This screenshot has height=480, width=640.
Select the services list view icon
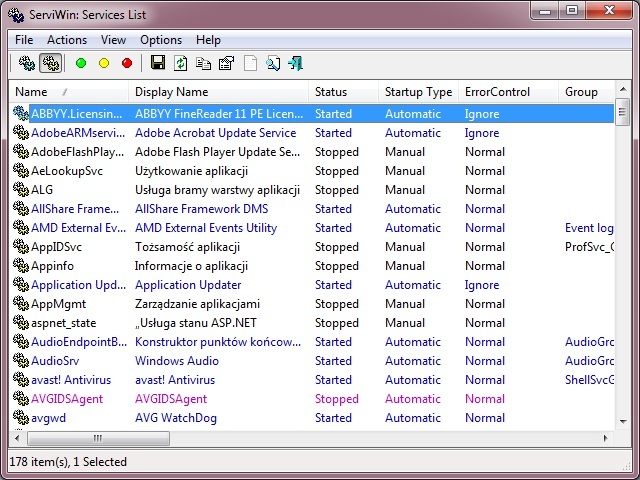pyautogui.click(x=51, y=63)
